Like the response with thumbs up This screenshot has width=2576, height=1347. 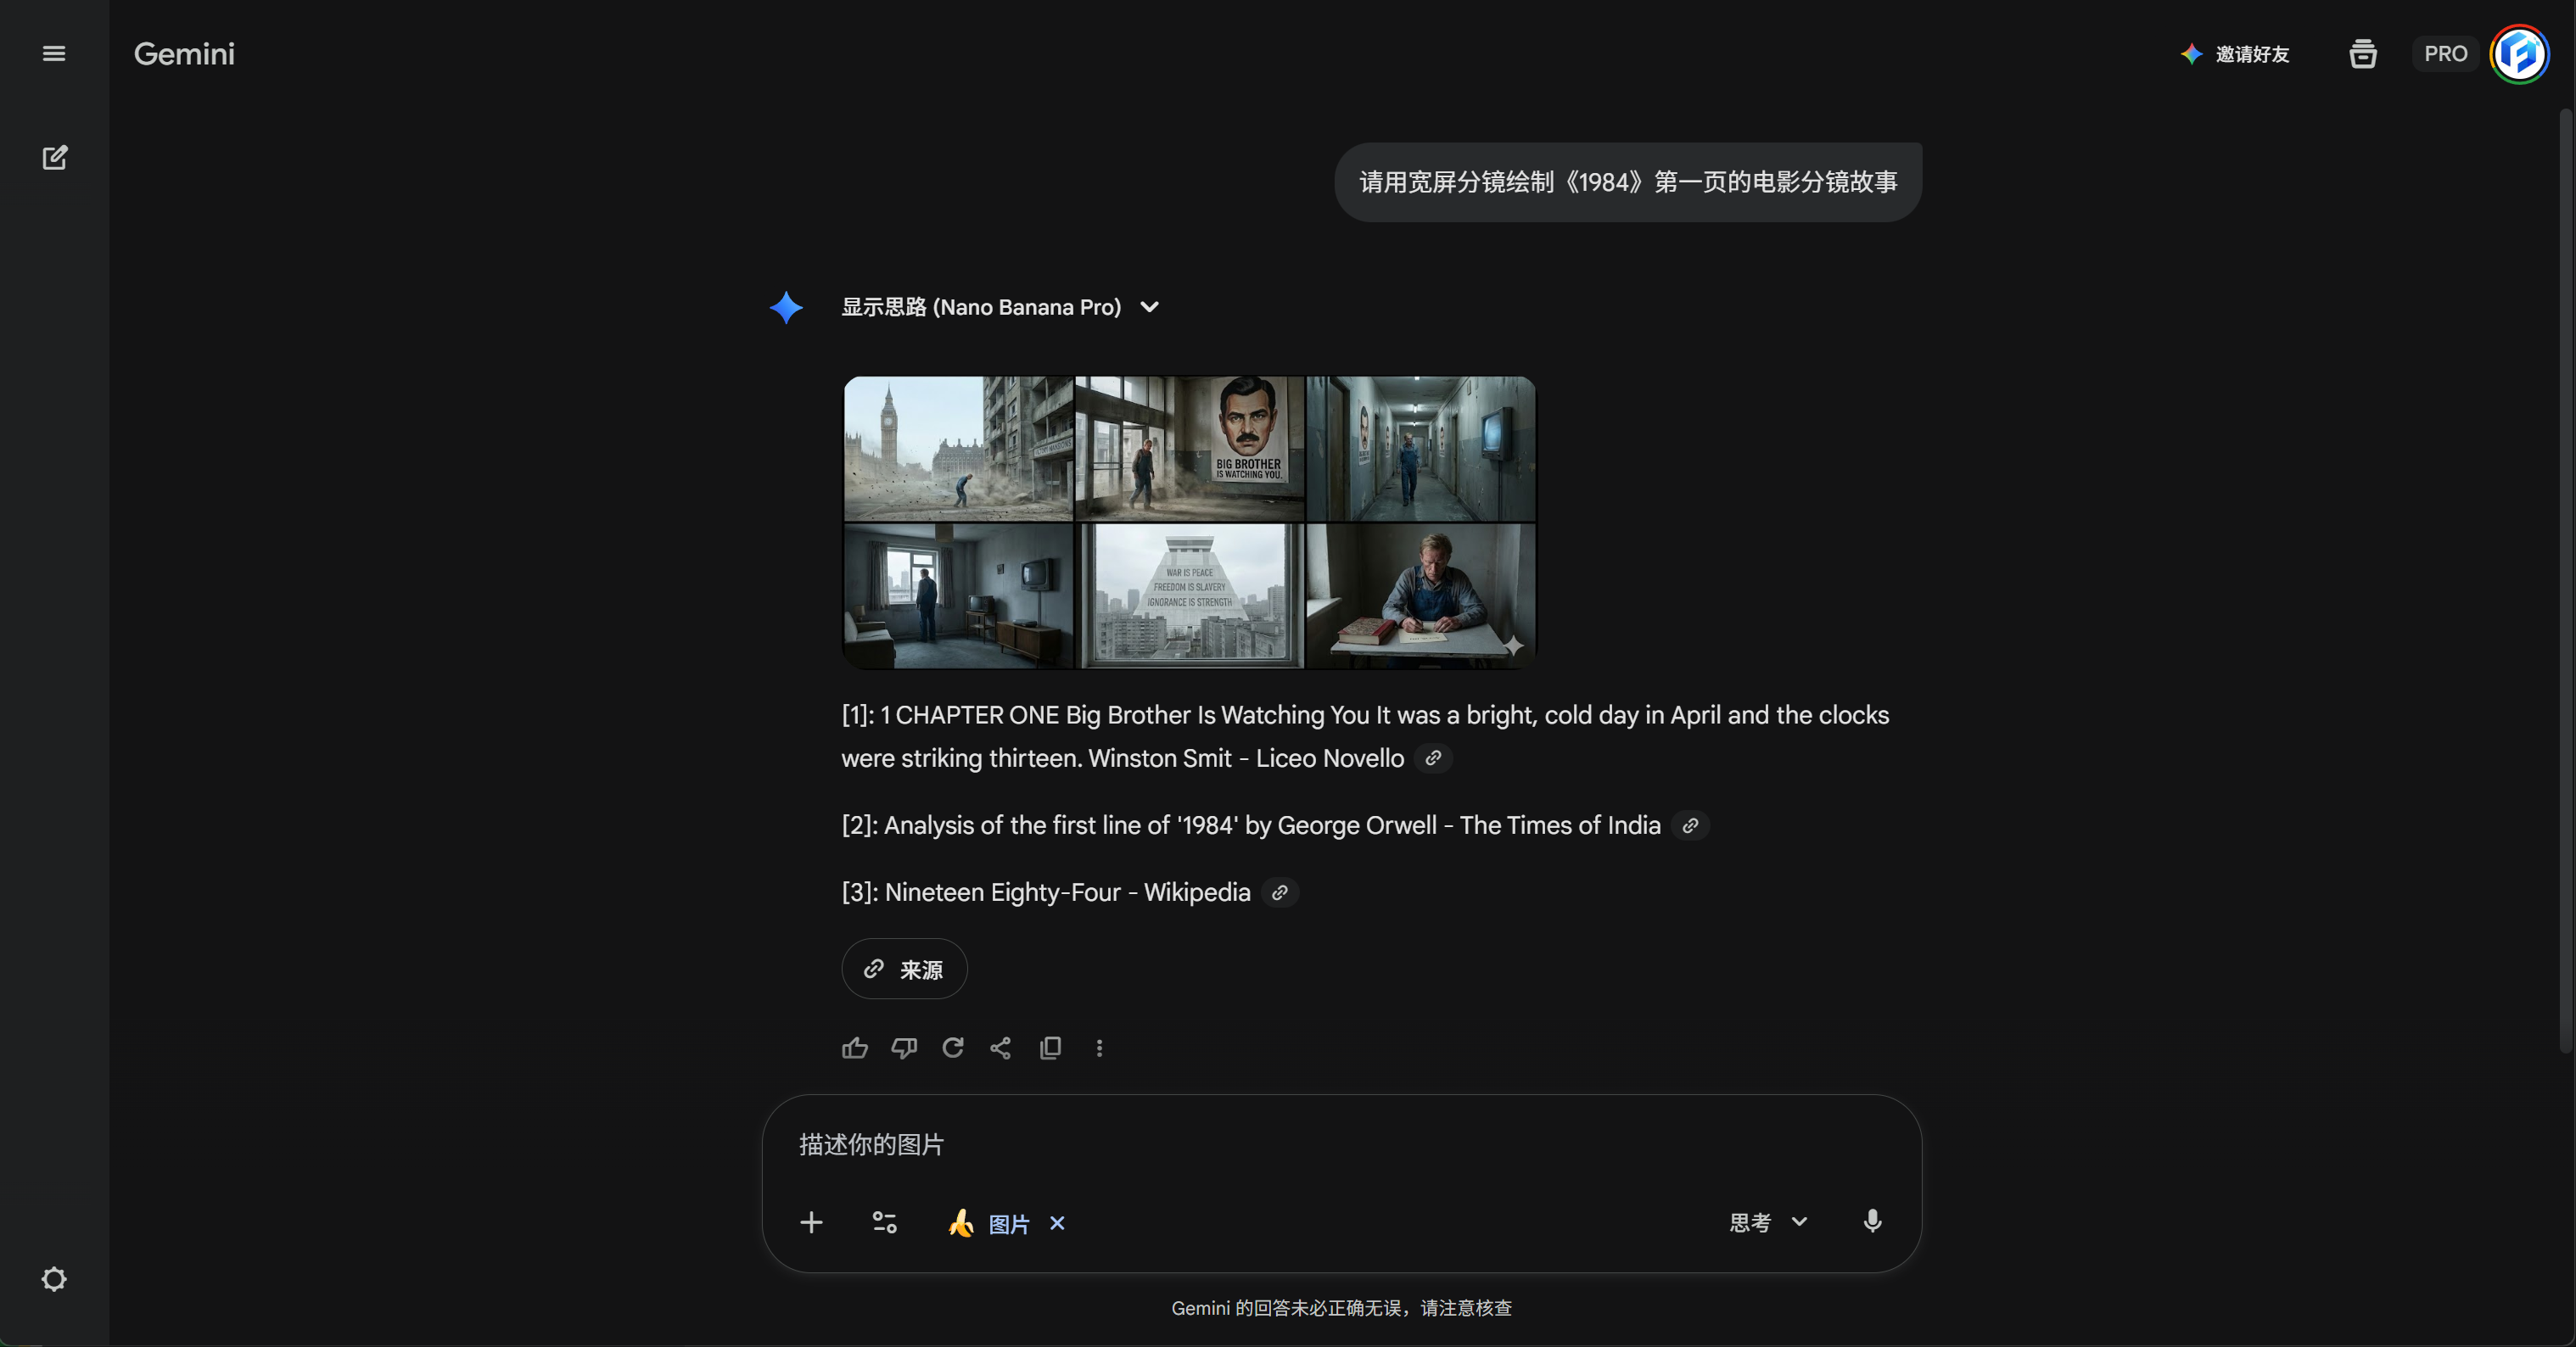pos(855,1048)
